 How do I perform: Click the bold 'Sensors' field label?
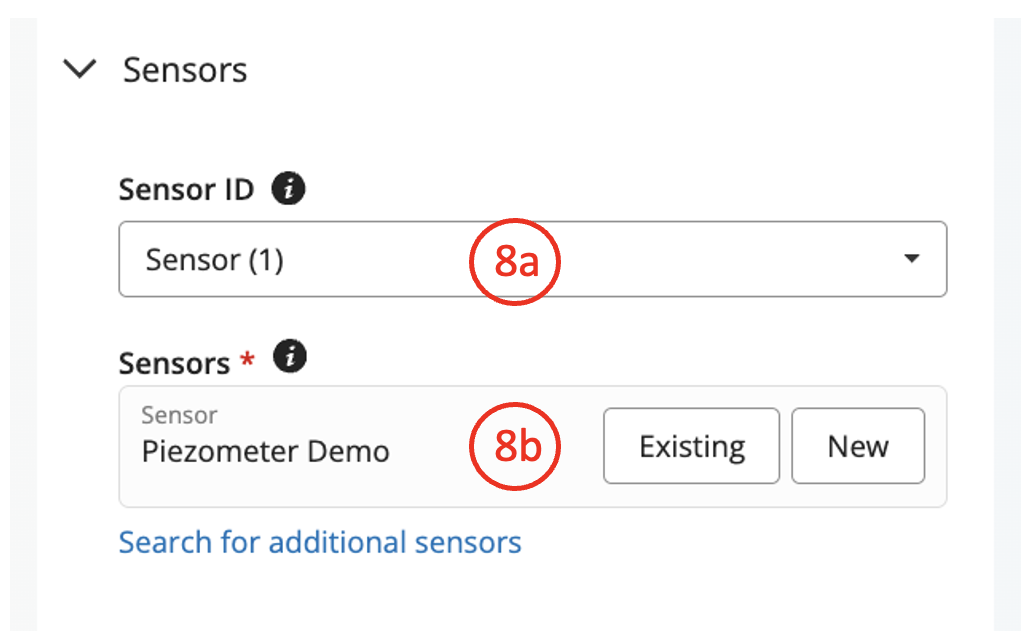tap(174, 363)
